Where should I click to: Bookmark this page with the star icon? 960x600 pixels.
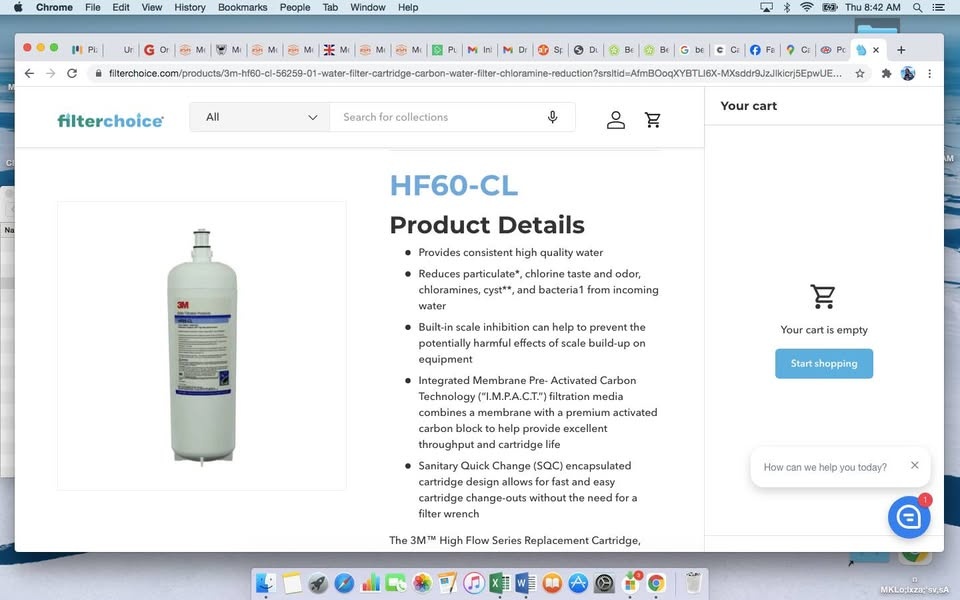pyautogui.click(x=860, y=73)
